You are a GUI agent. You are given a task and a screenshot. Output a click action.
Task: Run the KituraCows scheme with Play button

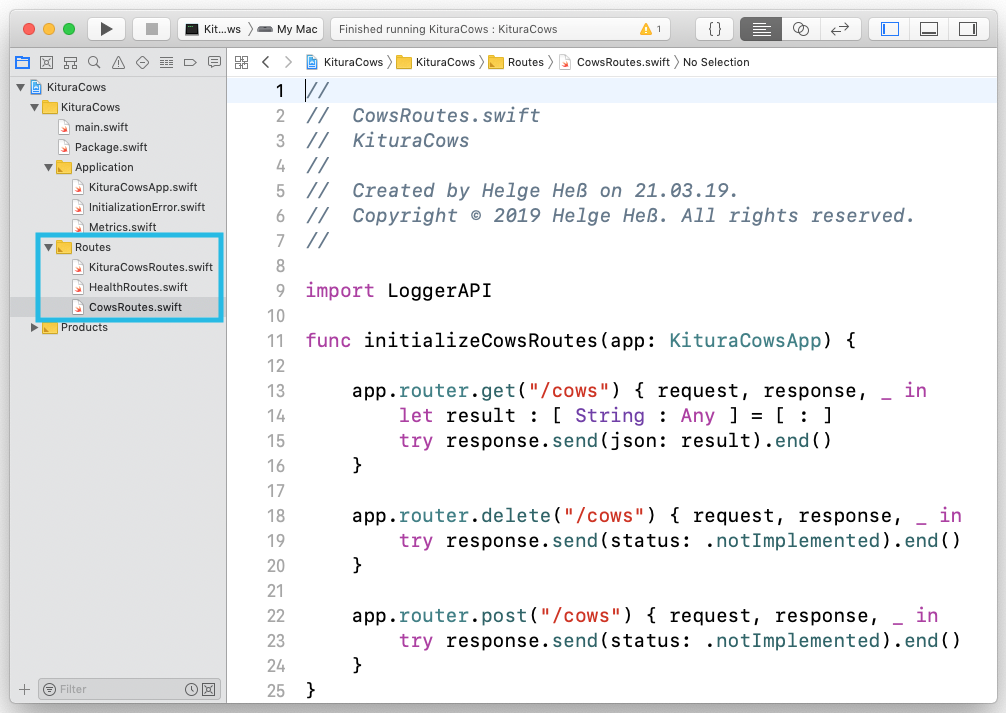107,29
